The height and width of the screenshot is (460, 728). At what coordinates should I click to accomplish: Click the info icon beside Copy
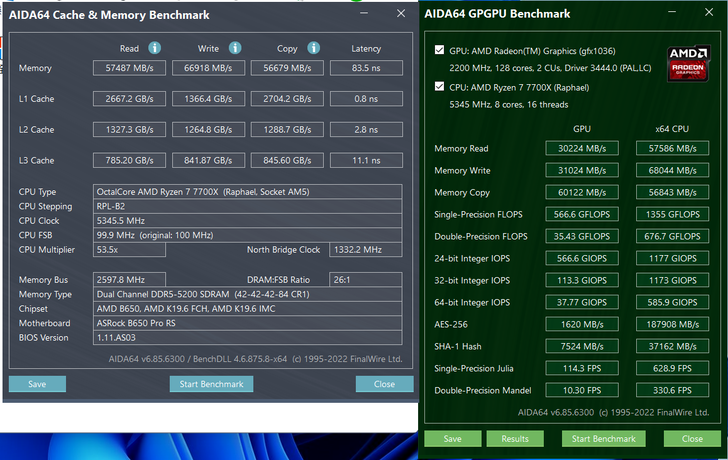311,48
